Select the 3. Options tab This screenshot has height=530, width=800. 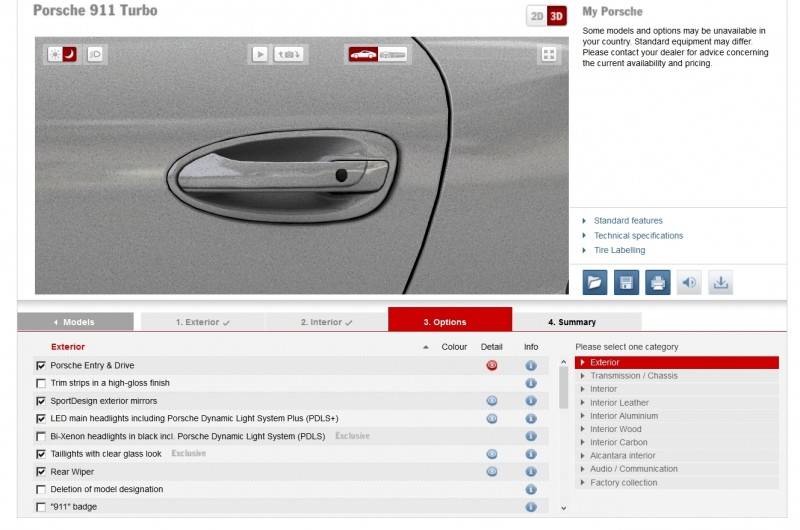coord(450,319)
